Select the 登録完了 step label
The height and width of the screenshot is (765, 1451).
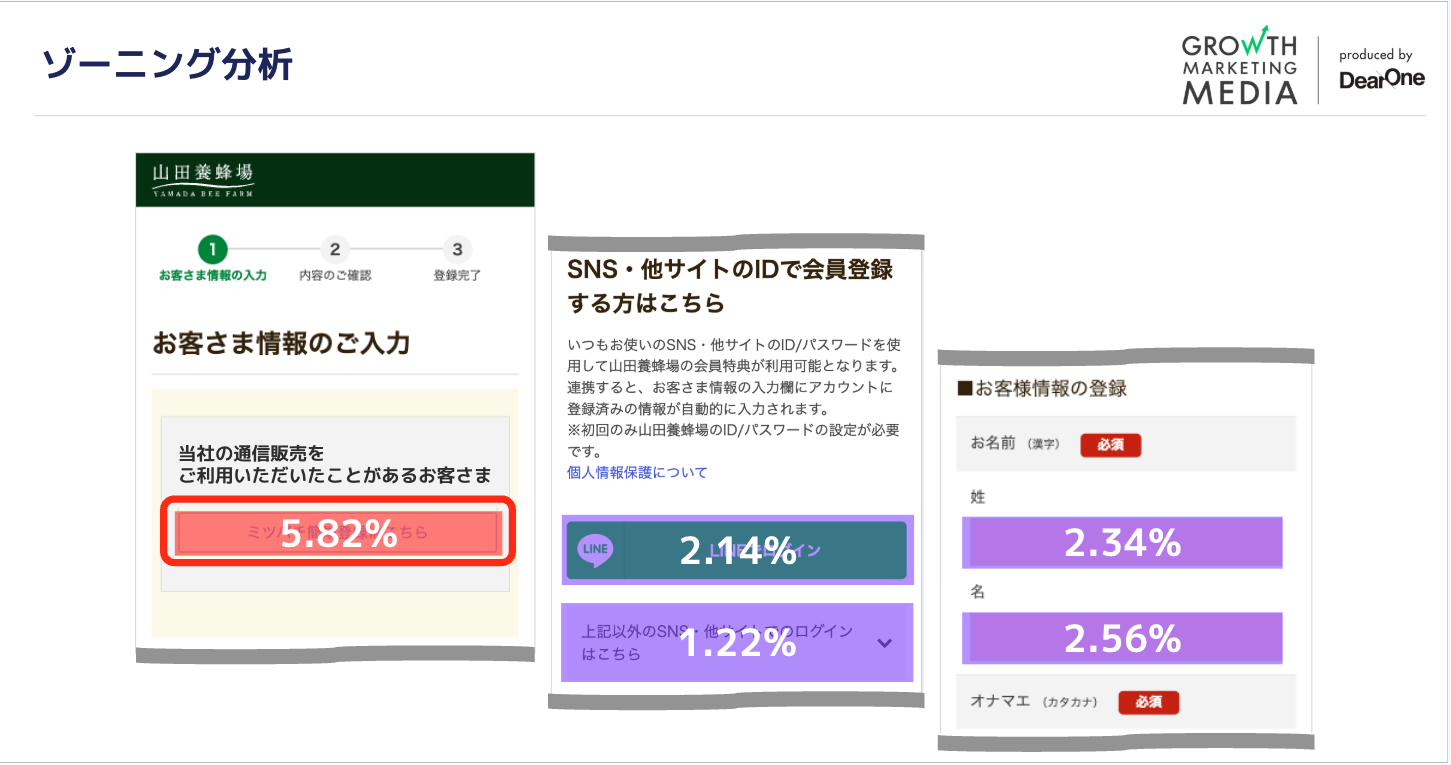point(456,271)
